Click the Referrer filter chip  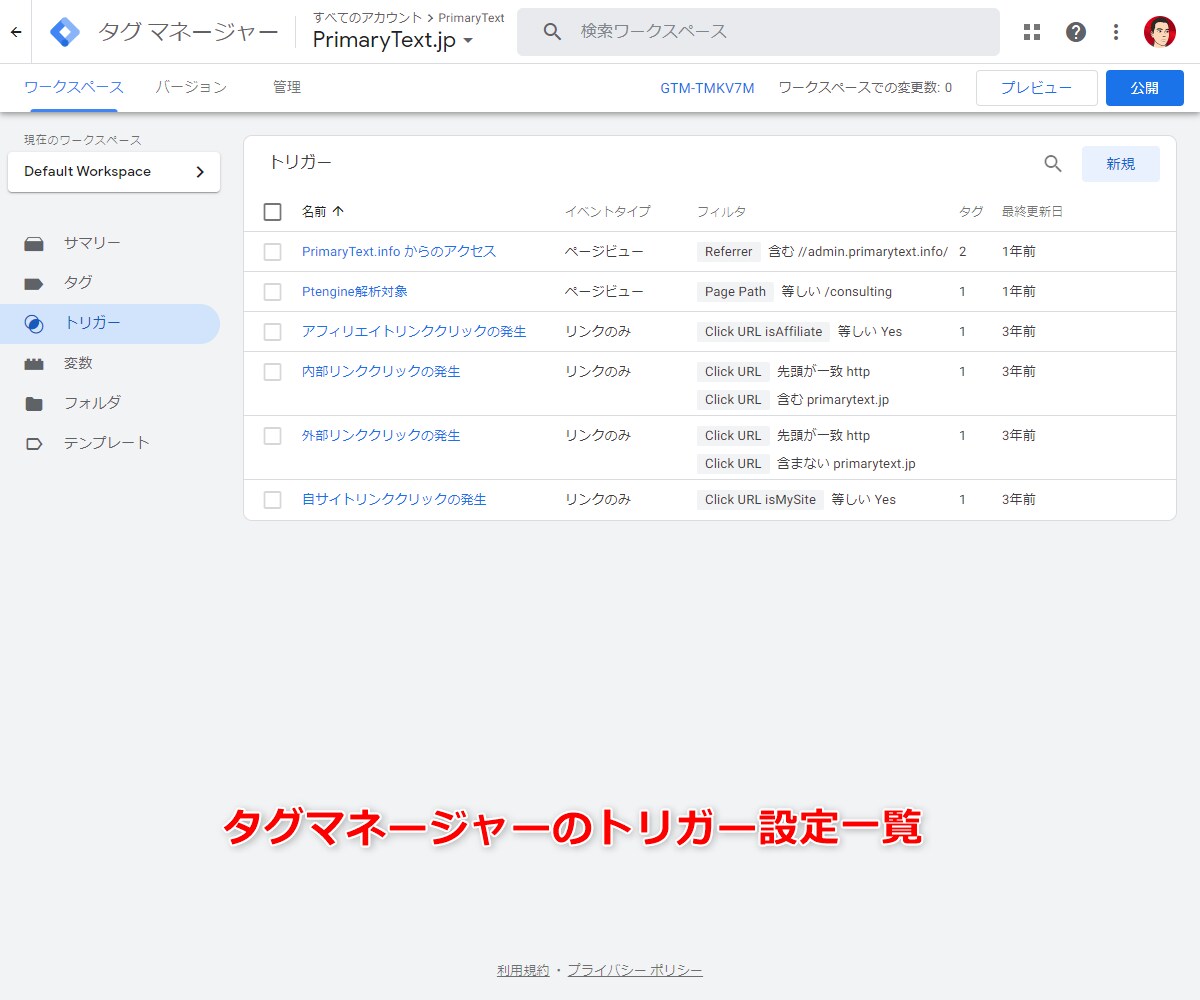point(729,252)
